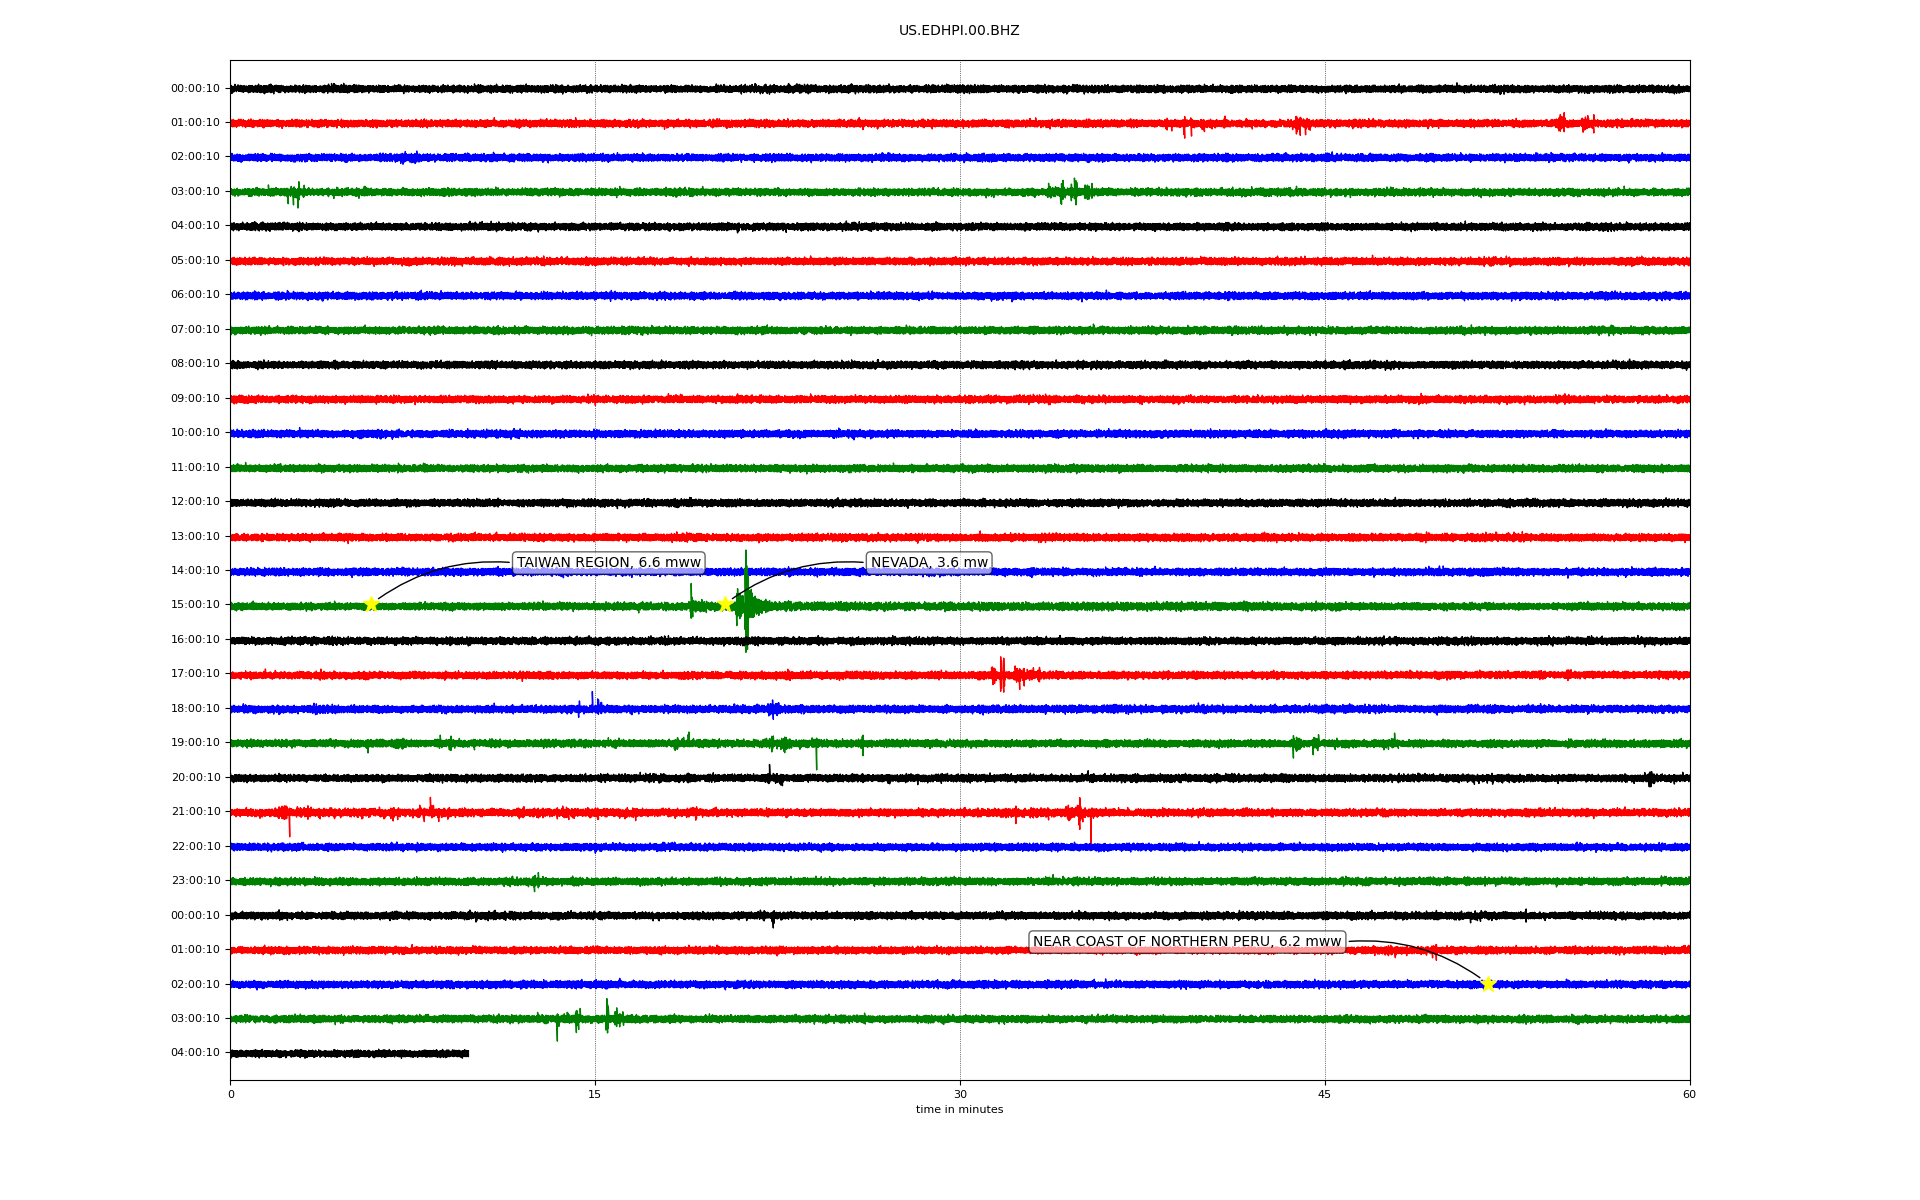1920x1200 pixels.
Task: Click the 60 tick on the time axis
Action: coord(1689,1094)
